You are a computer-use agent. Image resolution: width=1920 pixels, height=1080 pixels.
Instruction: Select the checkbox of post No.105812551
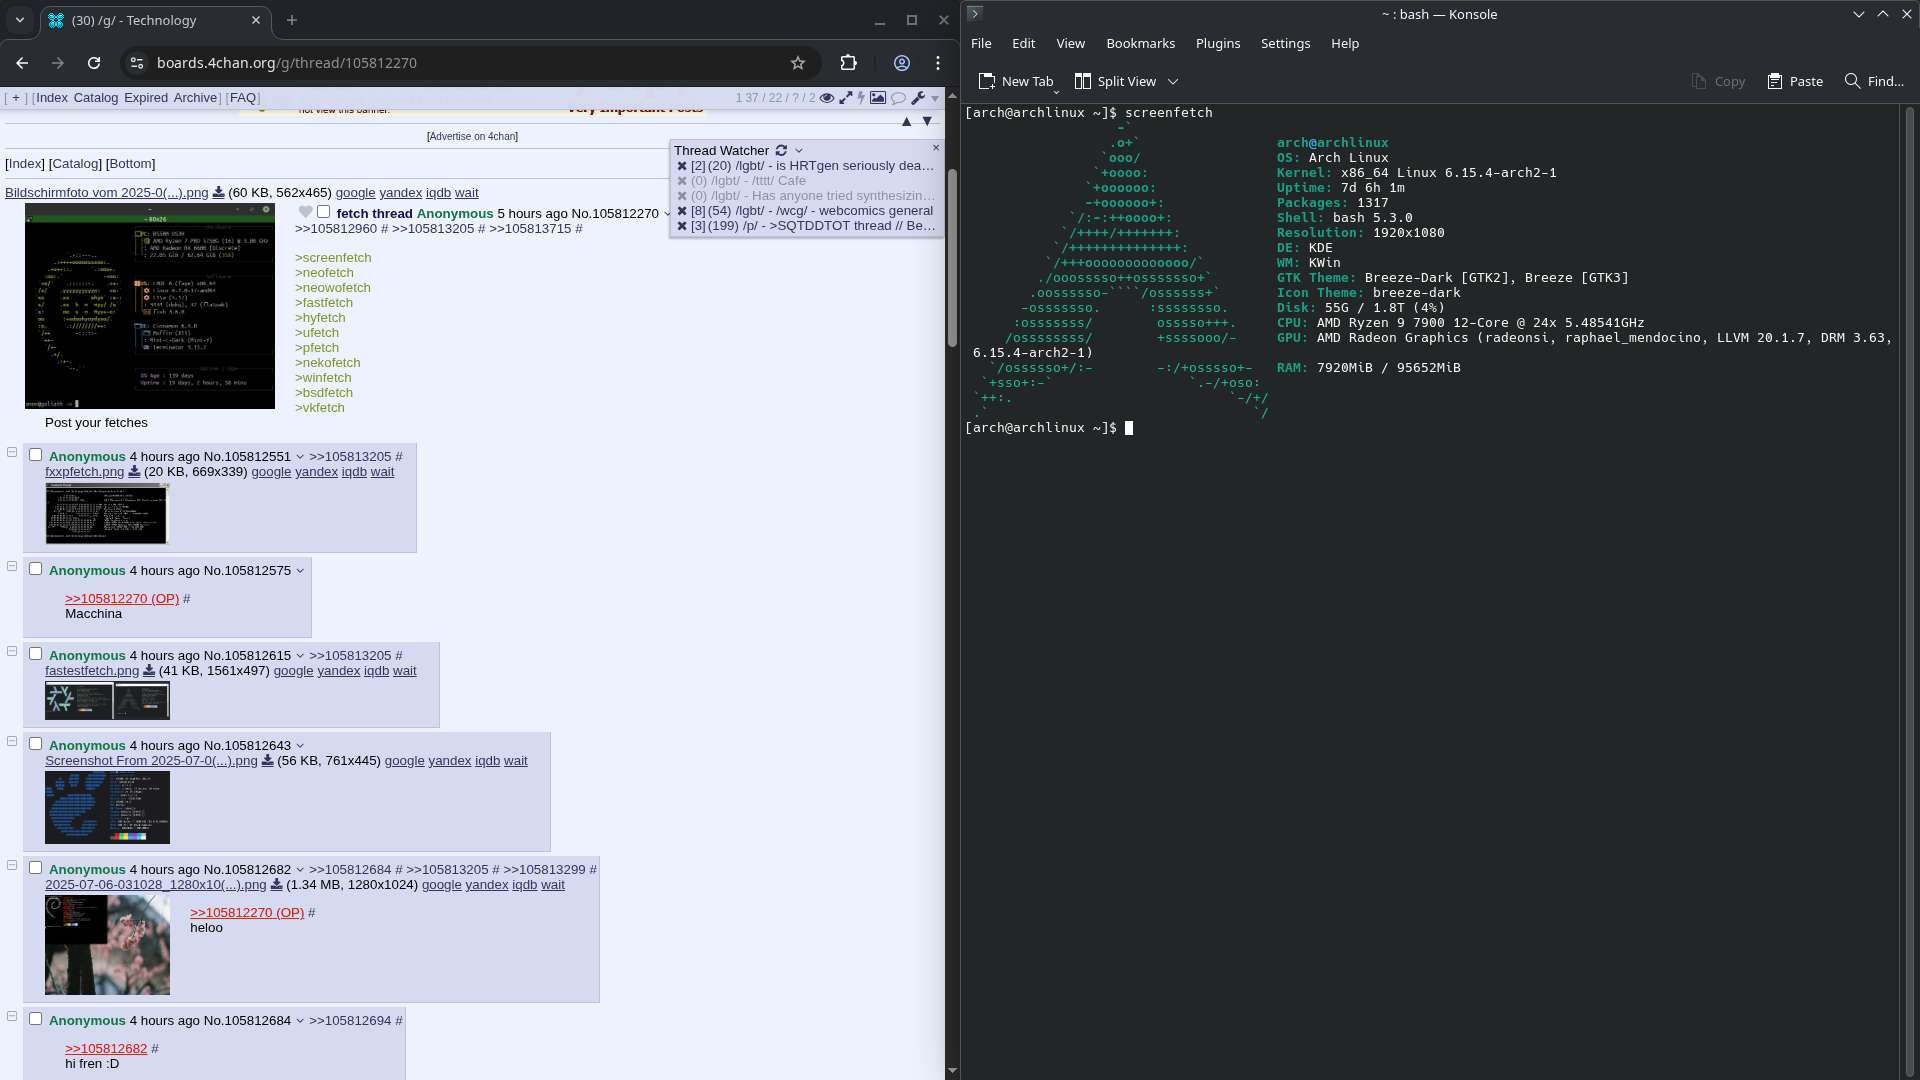tap(36, 455)
